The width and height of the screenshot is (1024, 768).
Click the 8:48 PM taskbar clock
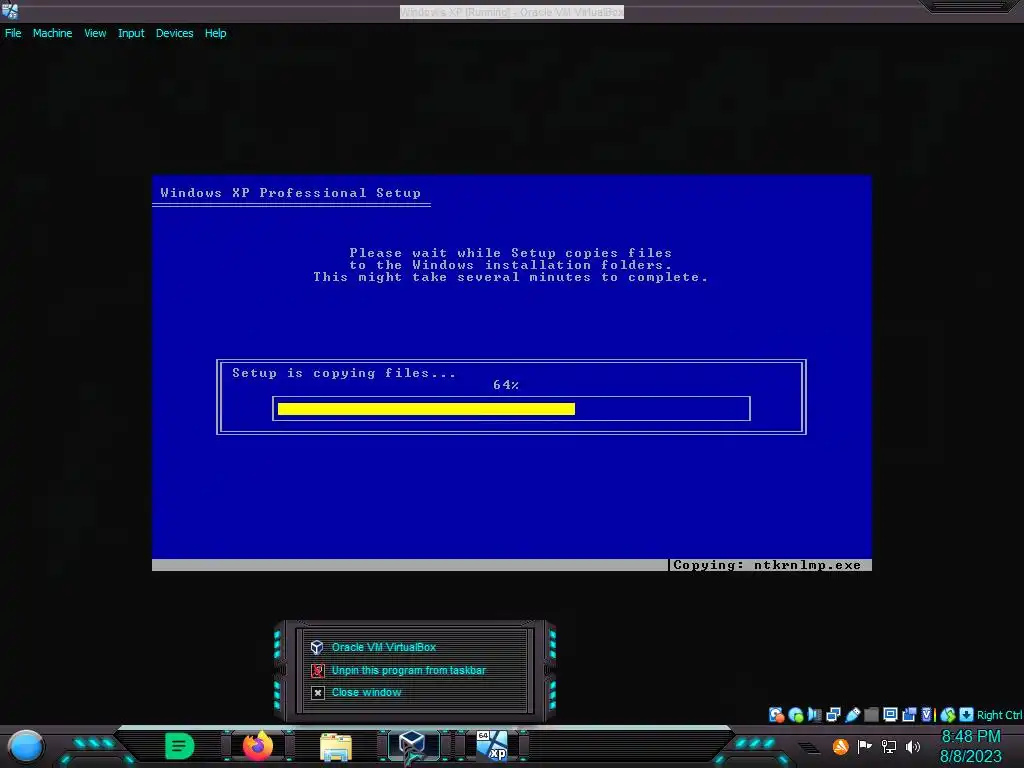point(971,737)
